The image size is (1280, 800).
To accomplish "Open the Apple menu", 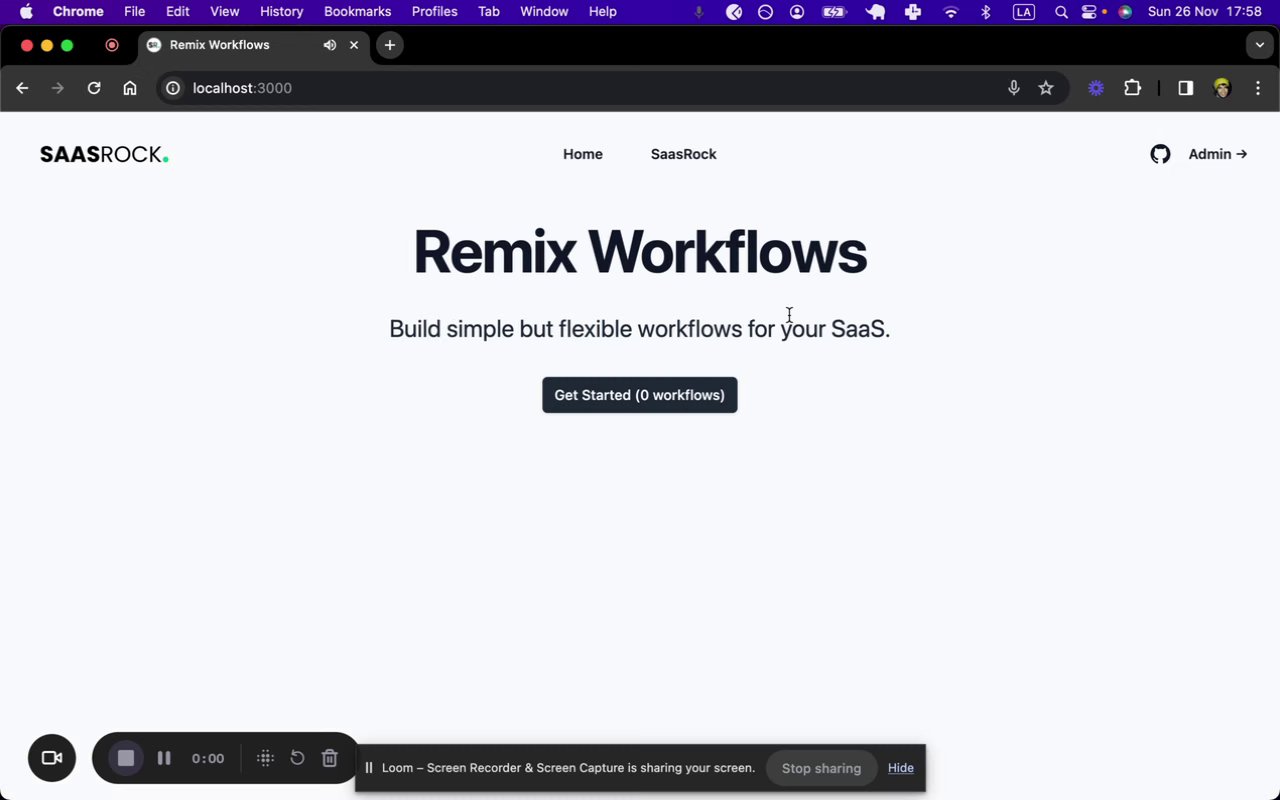I will coord(27,12).
